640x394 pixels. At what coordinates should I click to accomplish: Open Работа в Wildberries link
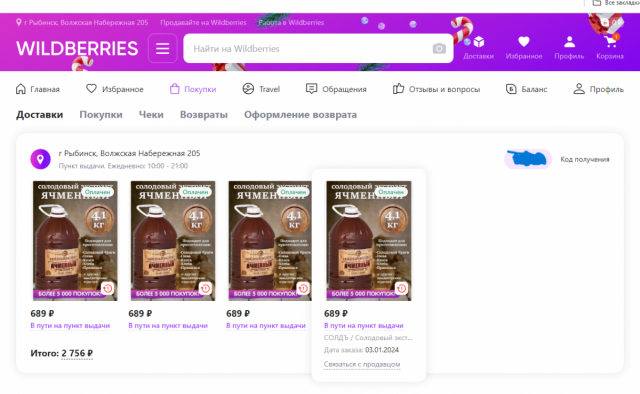click(x=291, y=22)
